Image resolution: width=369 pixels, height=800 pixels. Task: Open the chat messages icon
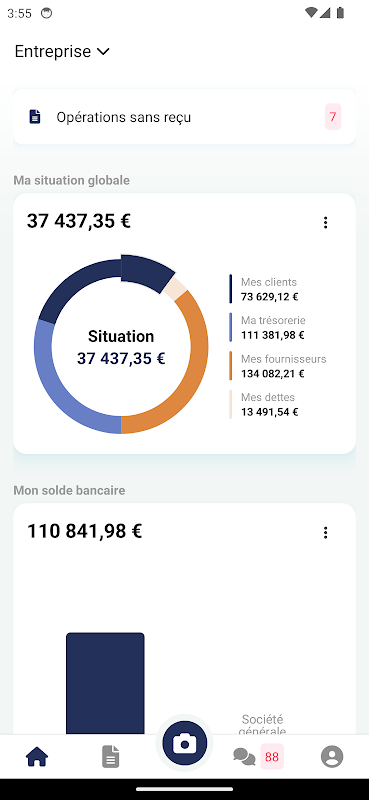[x=244, y=757]
